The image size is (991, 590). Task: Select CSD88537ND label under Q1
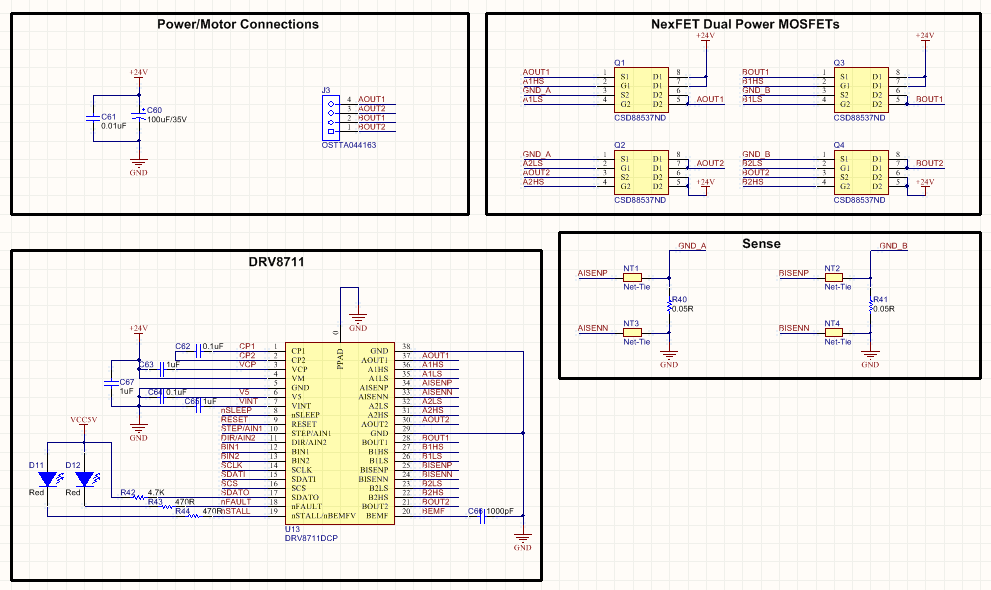[640, 118]
